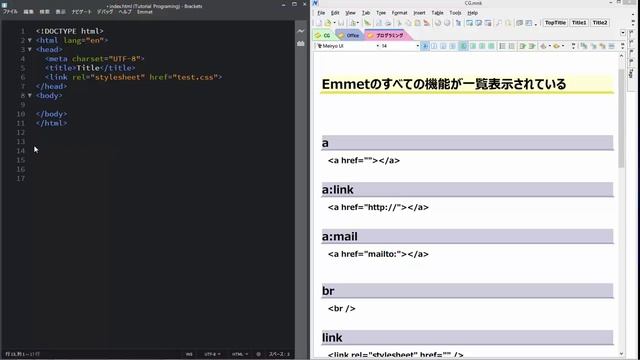Open the Emmet menu in Brackets
The width and height of the screenshot is (640, 360).
[144, 12]
